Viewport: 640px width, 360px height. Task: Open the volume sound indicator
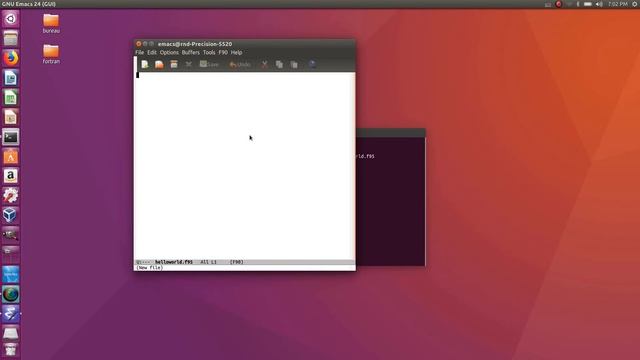click(599, 4)
